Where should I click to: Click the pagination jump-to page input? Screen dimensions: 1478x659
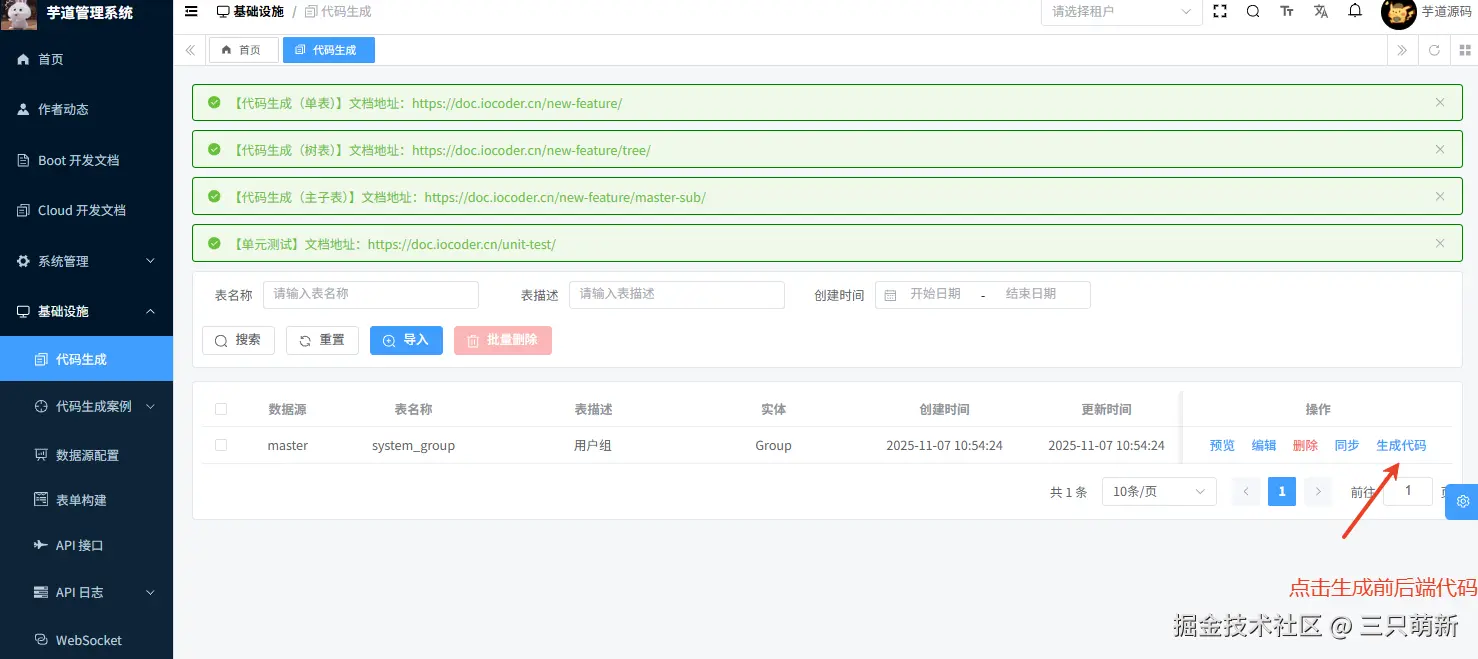pos(1408,491)
